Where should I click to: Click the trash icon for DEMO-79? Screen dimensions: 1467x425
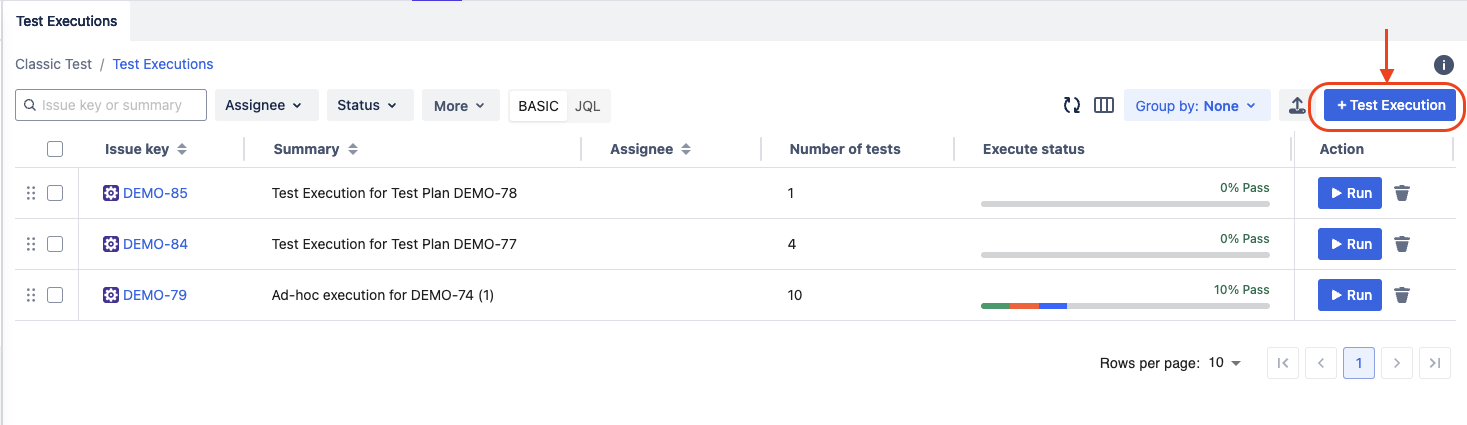1402,295
